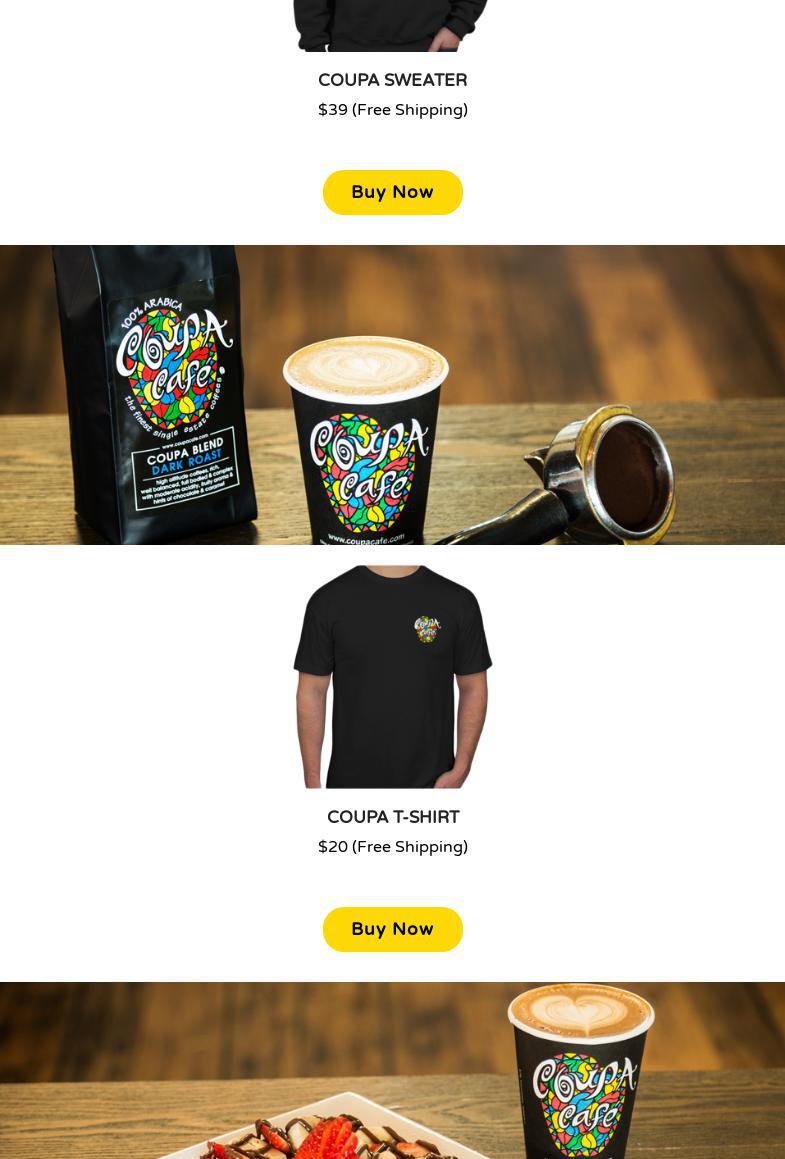Click www.coupacafe.com text on the cup
Viewport: 785px width, 1159px height.
tap(366, 540)
